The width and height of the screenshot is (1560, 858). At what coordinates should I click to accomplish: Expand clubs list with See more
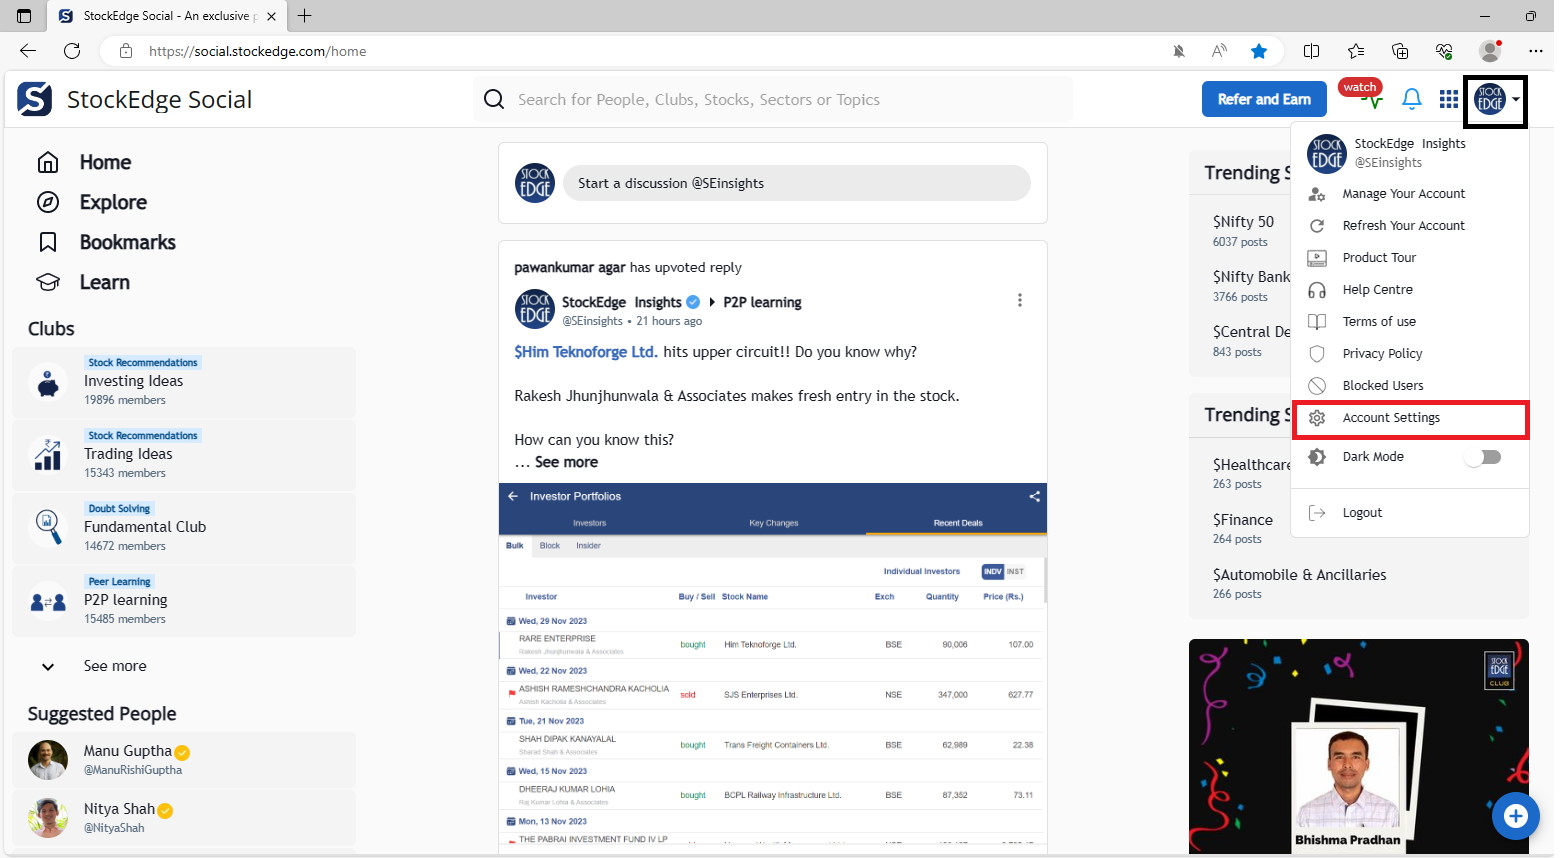pyautogui.click(x=114, y=666)
